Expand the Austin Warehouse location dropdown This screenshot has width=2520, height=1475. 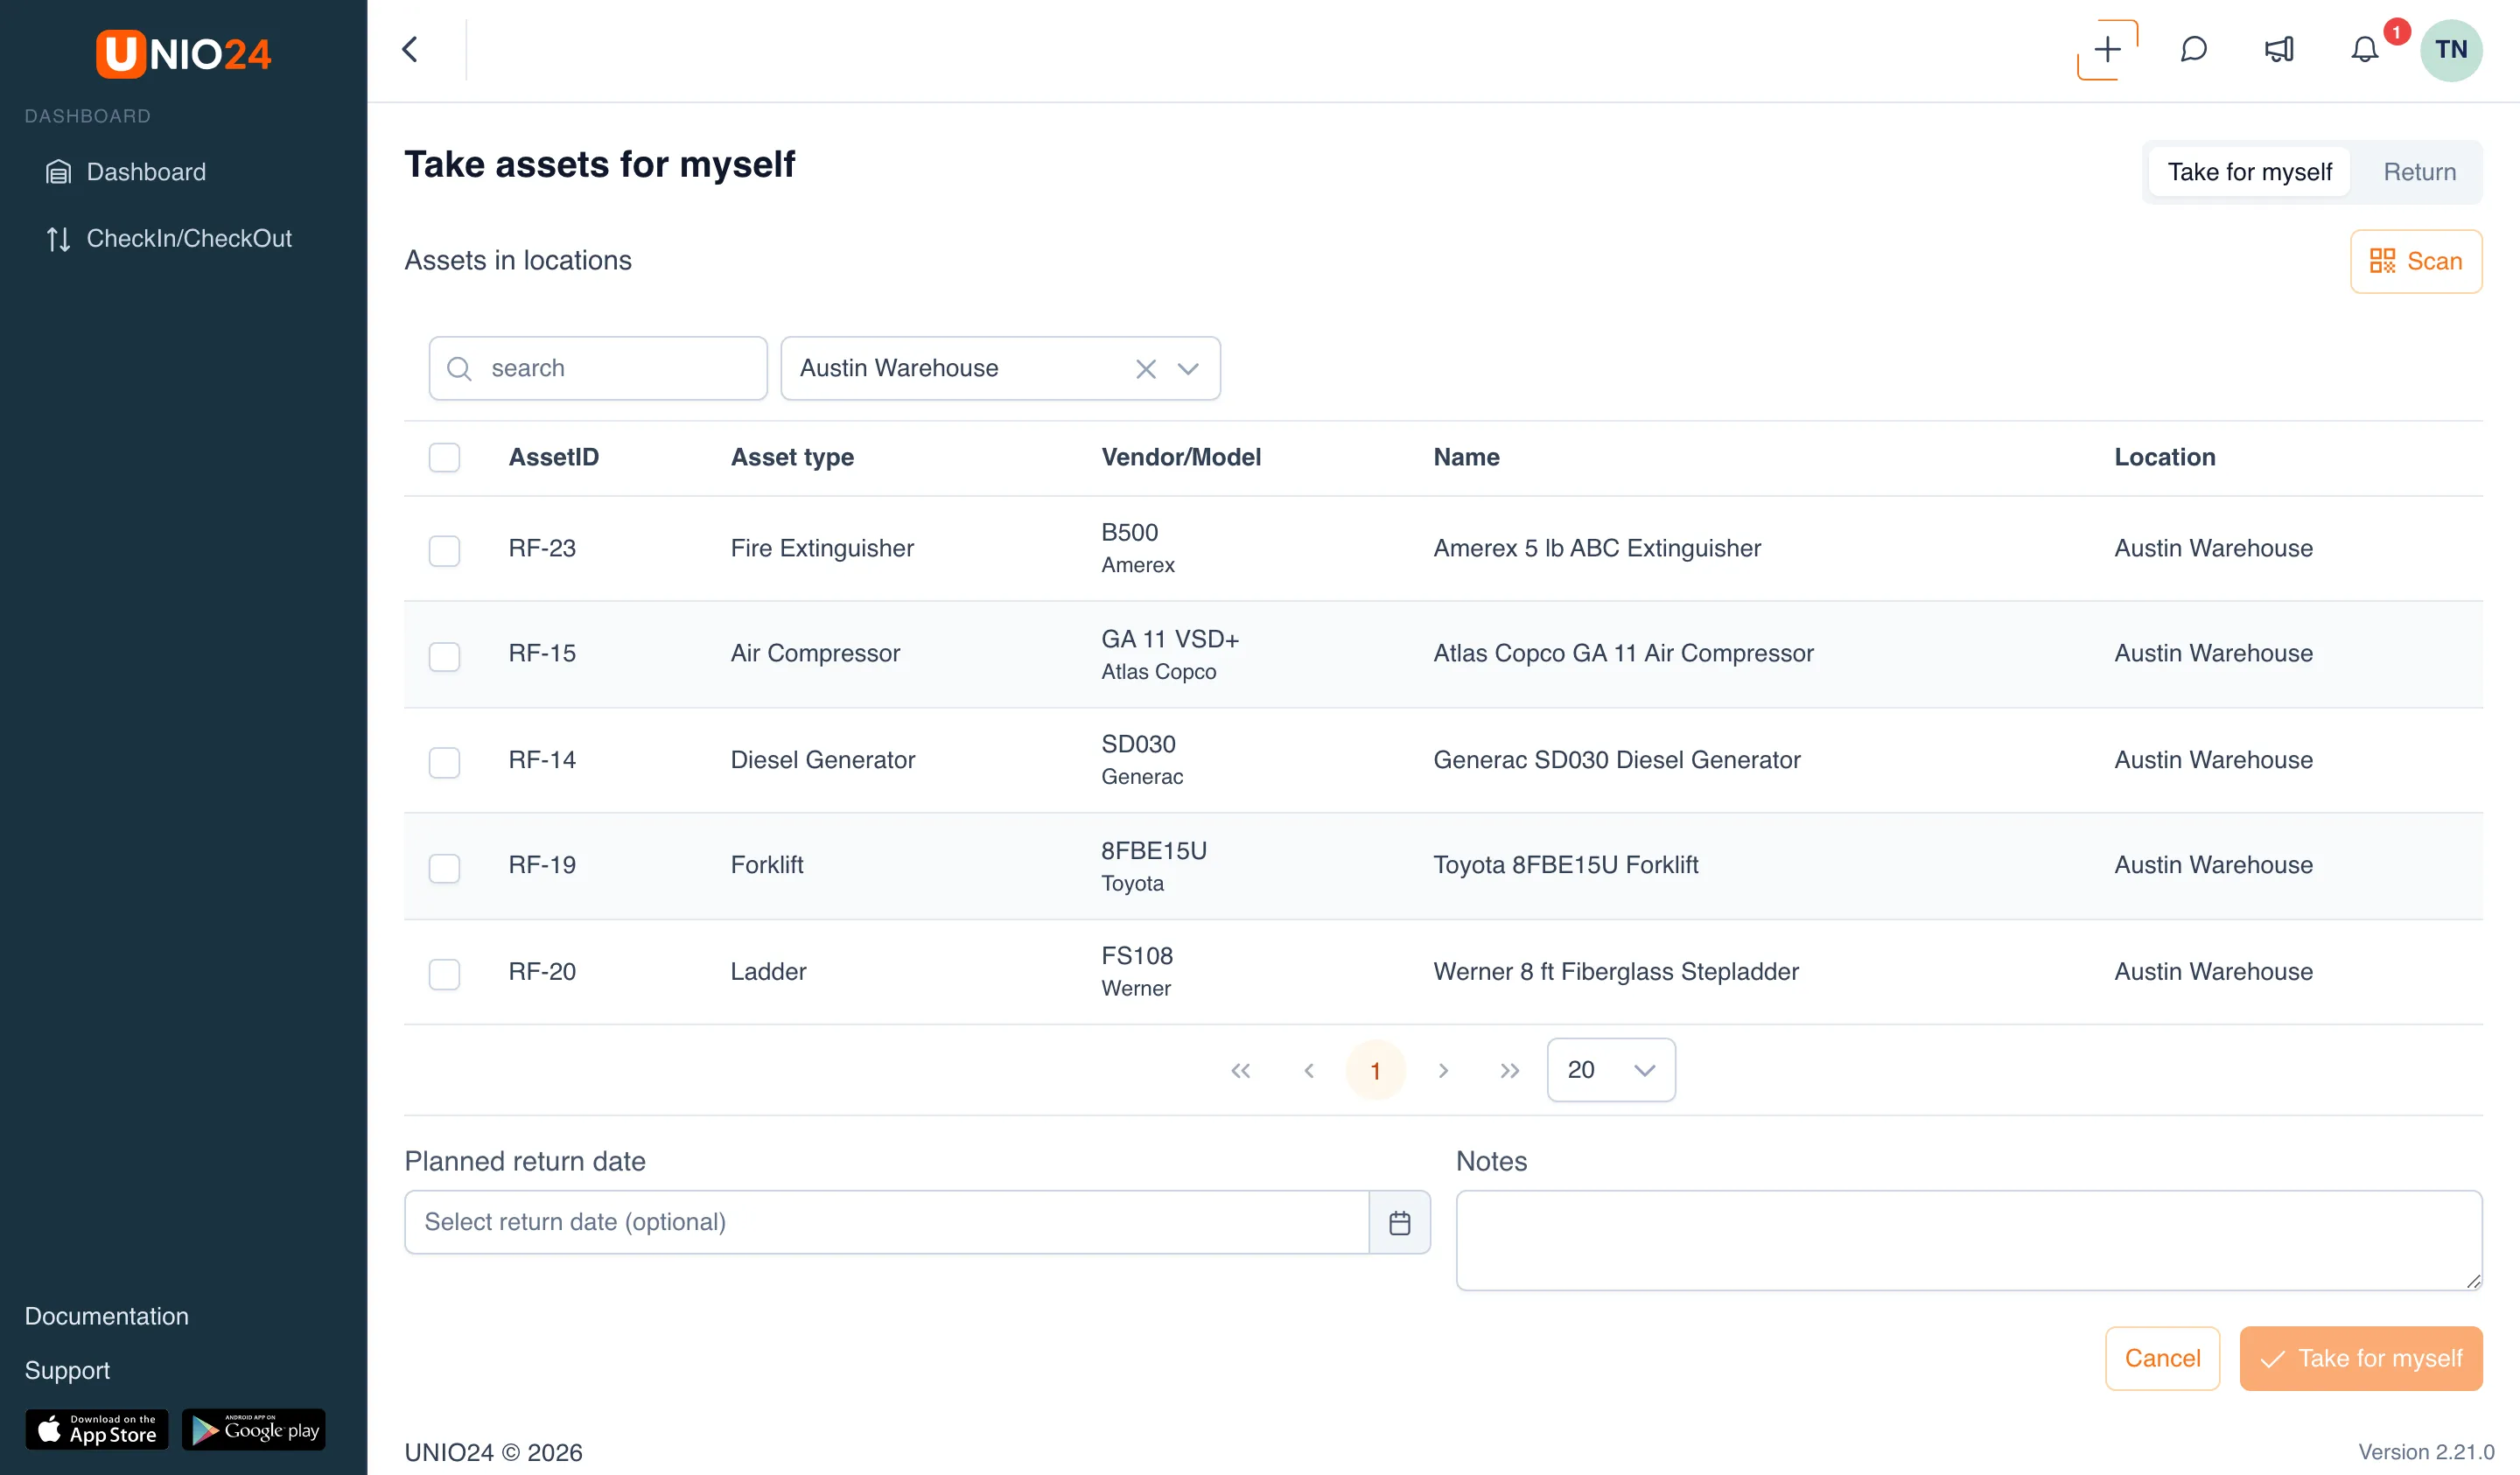(1188, 369)
